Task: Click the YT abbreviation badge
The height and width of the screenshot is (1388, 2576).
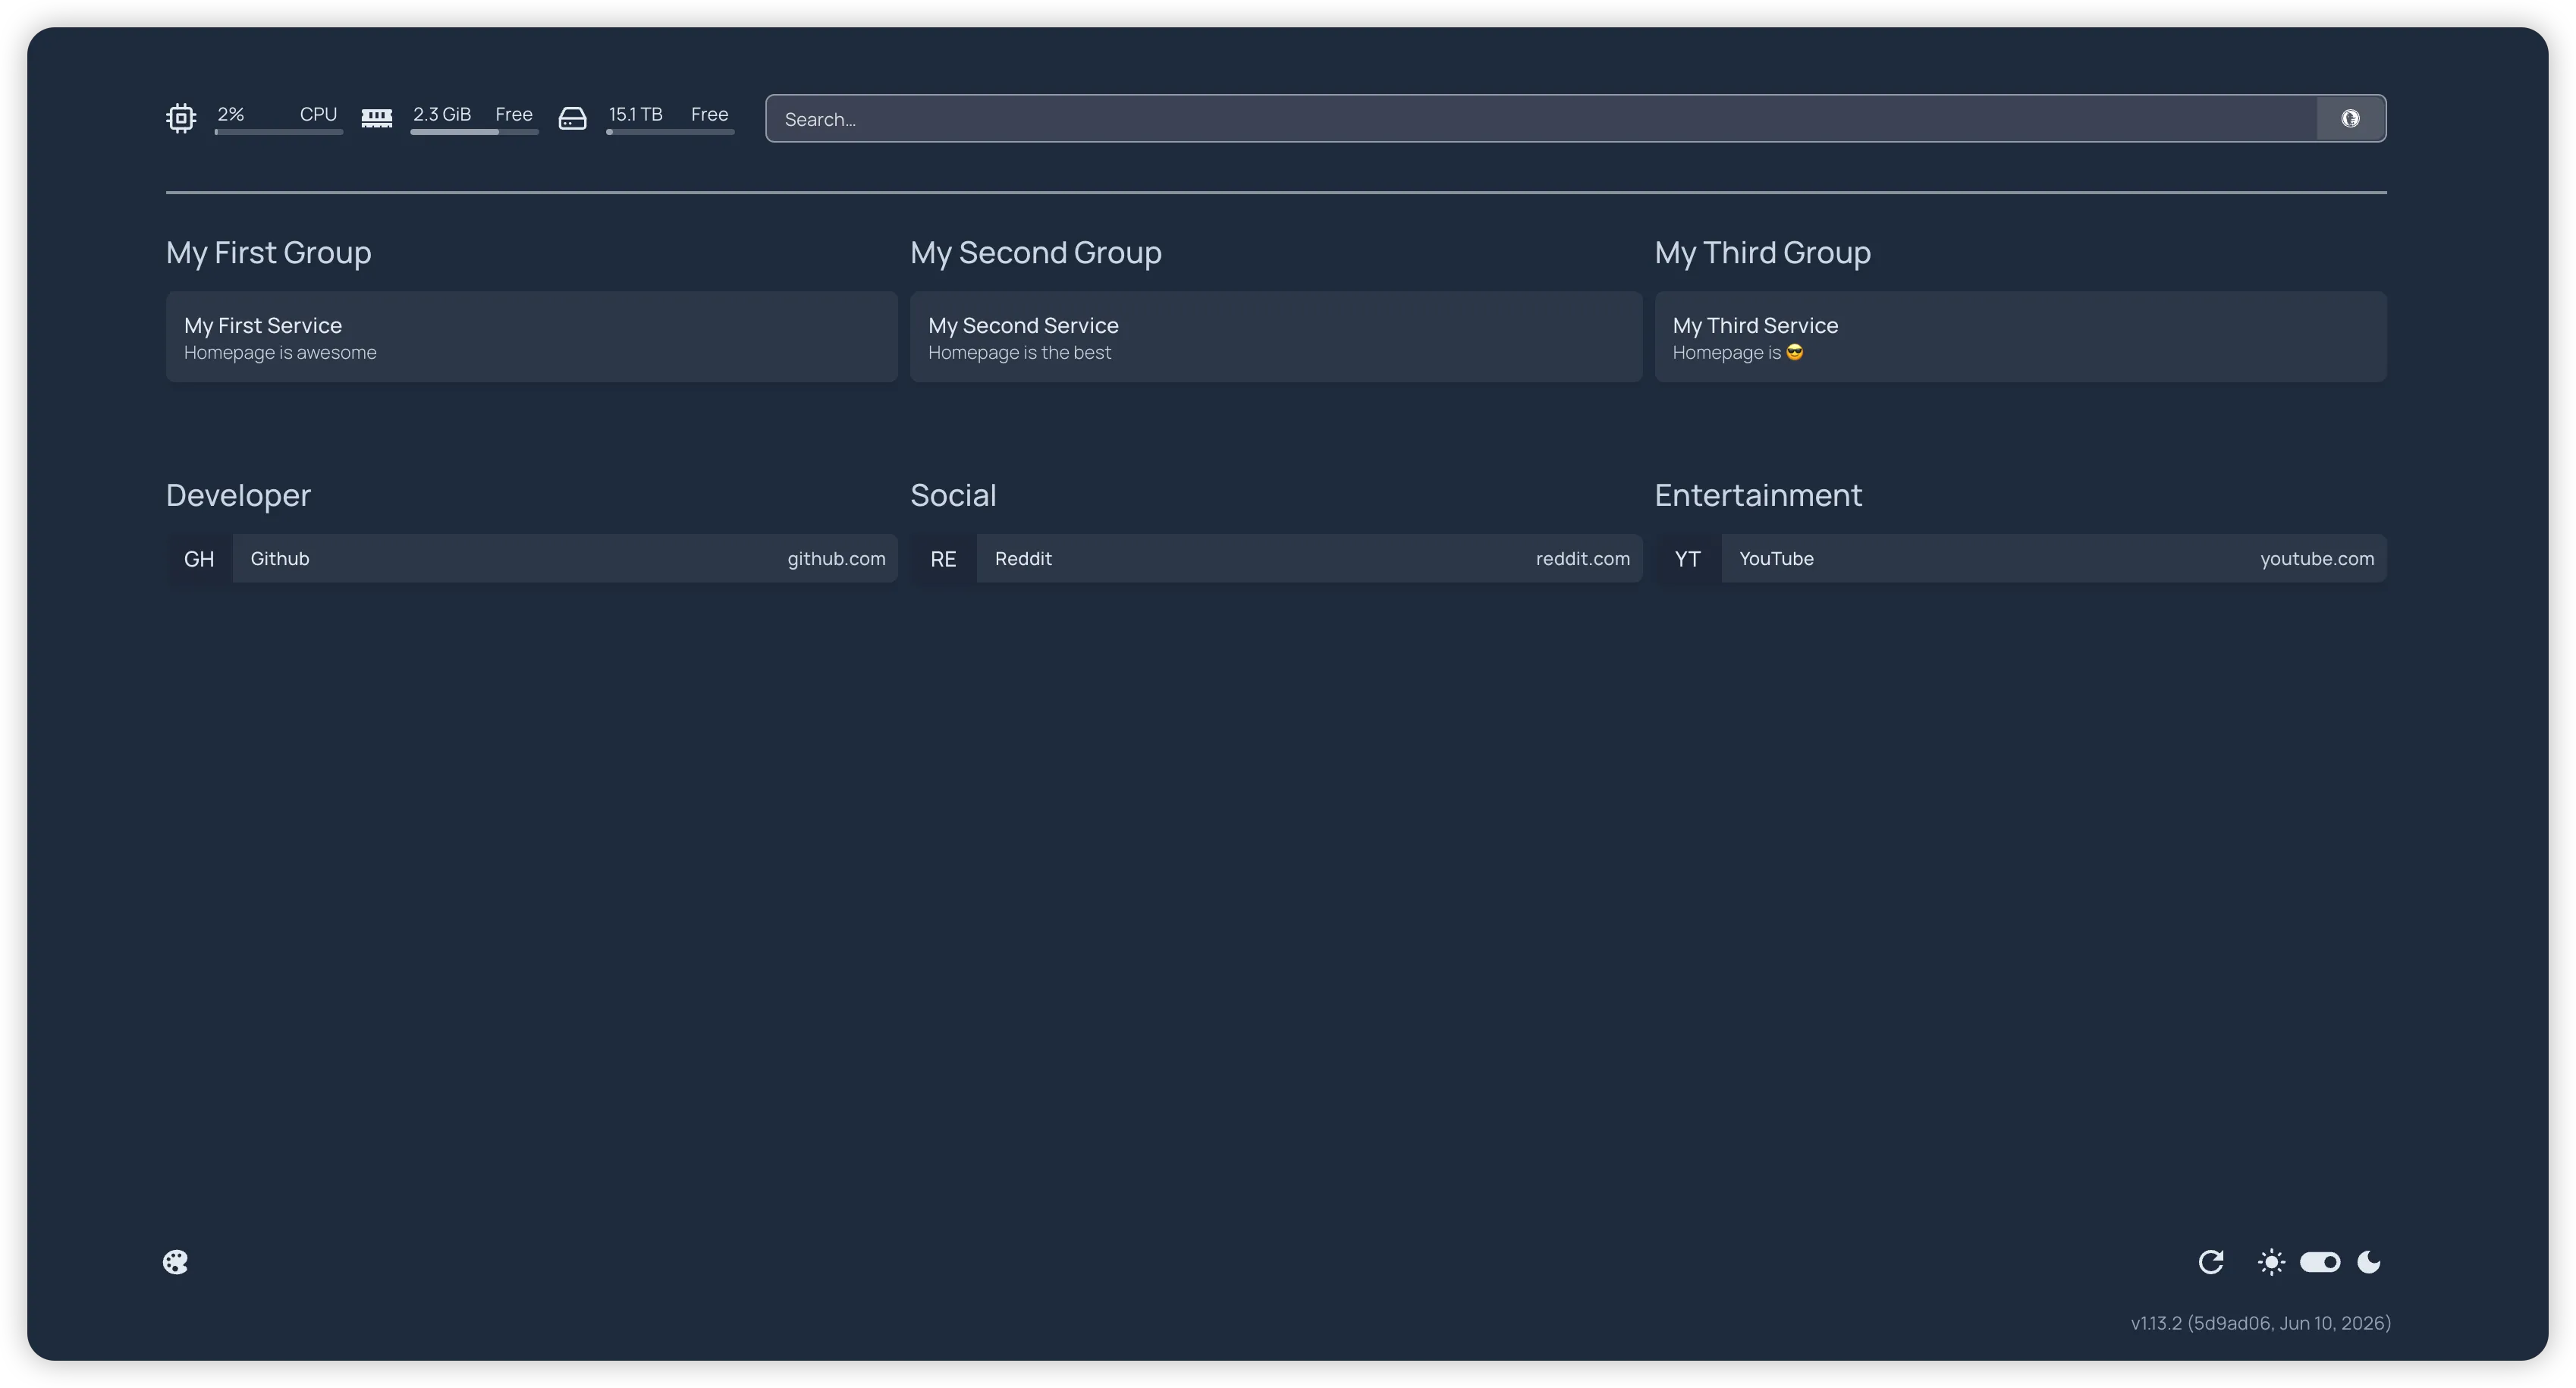Action: [x=1688, y=558]
